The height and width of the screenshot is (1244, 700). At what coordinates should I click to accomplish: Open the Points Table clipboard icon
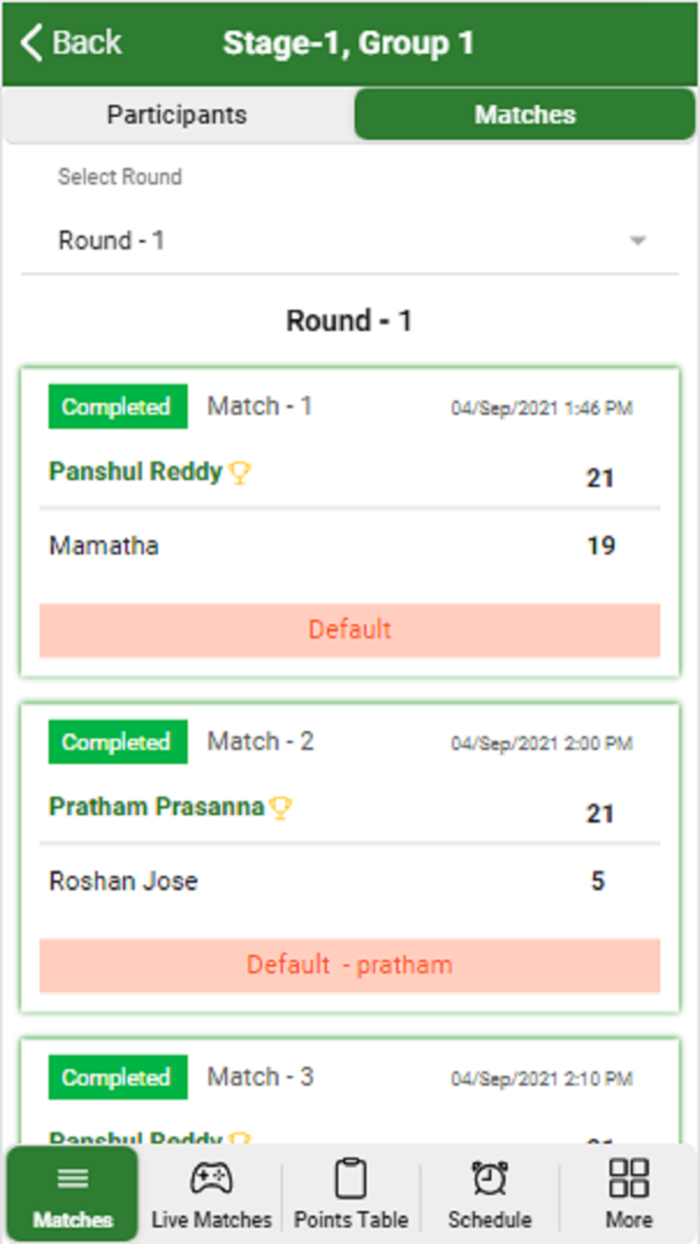tap(350, 1179)
